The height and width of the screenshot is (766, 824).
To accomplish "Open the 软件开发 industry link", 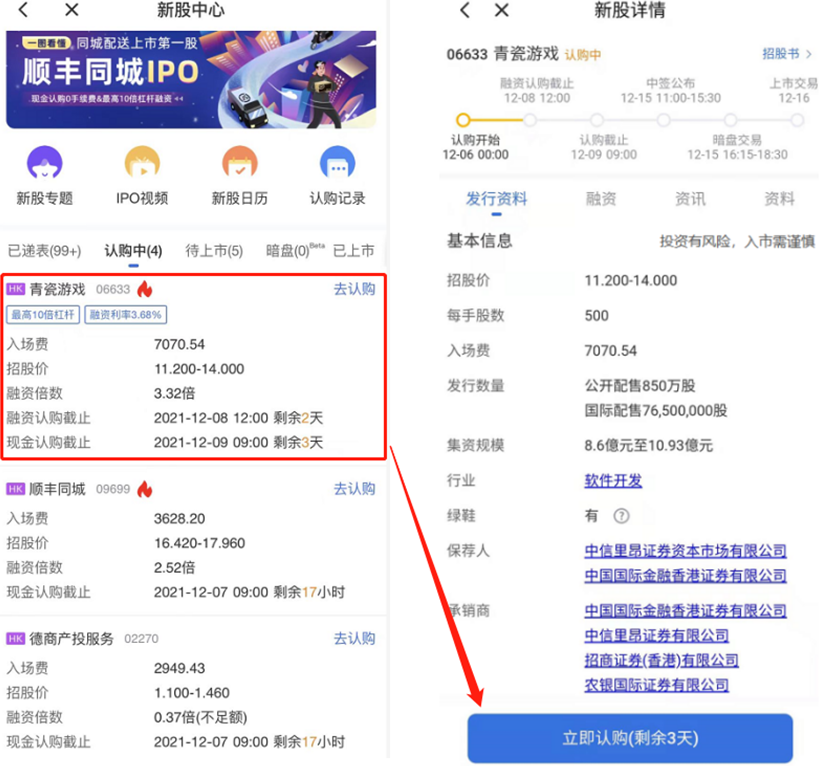I will tap(613, 481).
